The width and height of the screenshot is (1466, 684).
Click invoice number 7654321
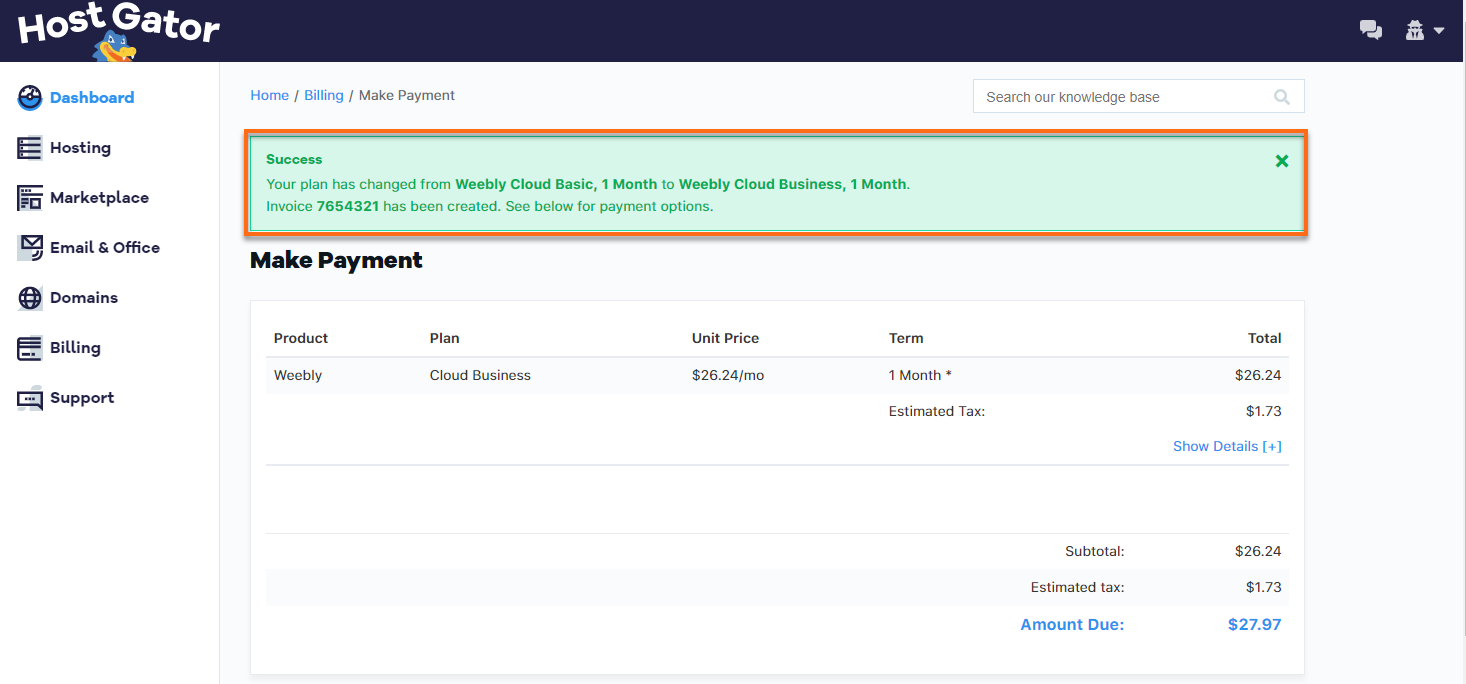click(347, 206)
